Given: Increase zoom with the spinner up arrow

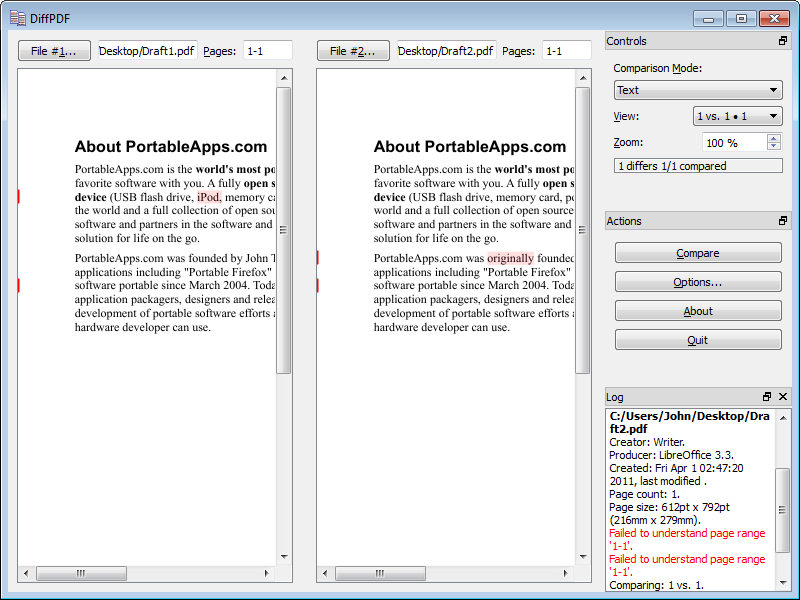Looking at the screenshot, I should [774, 138].
